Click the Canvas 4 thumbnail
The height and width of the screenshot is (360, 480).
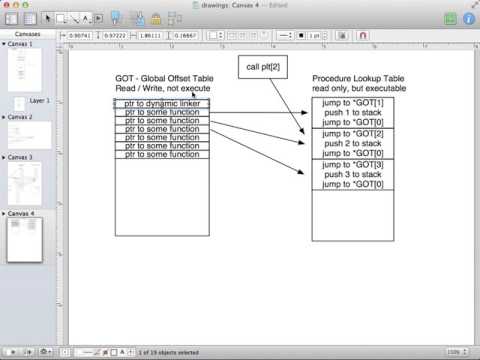pyautogui.click(x=24, y=240)
